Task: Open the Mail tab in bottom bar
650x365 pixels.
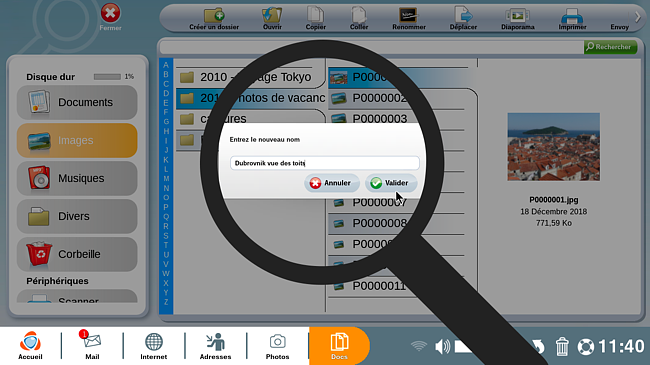Action: [x=92, y=346]
